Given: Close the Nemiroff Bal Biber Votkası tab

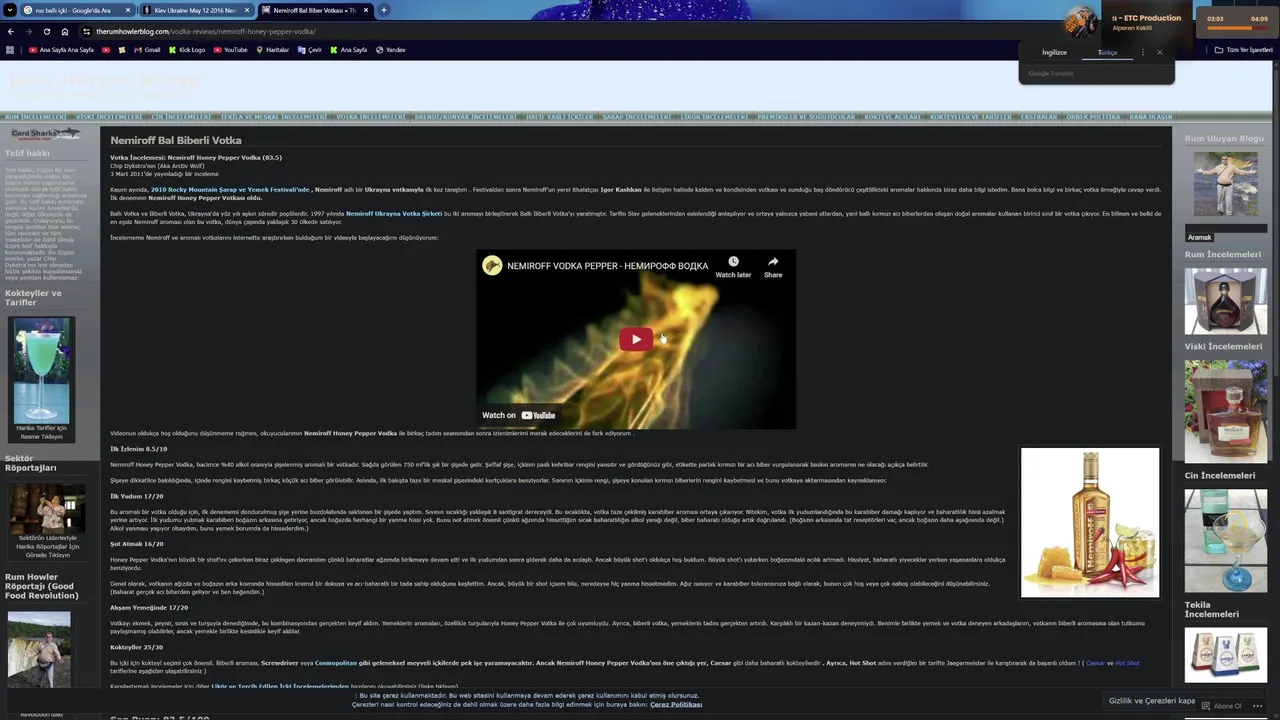Looking at the screenshot, I should (365, 10).
